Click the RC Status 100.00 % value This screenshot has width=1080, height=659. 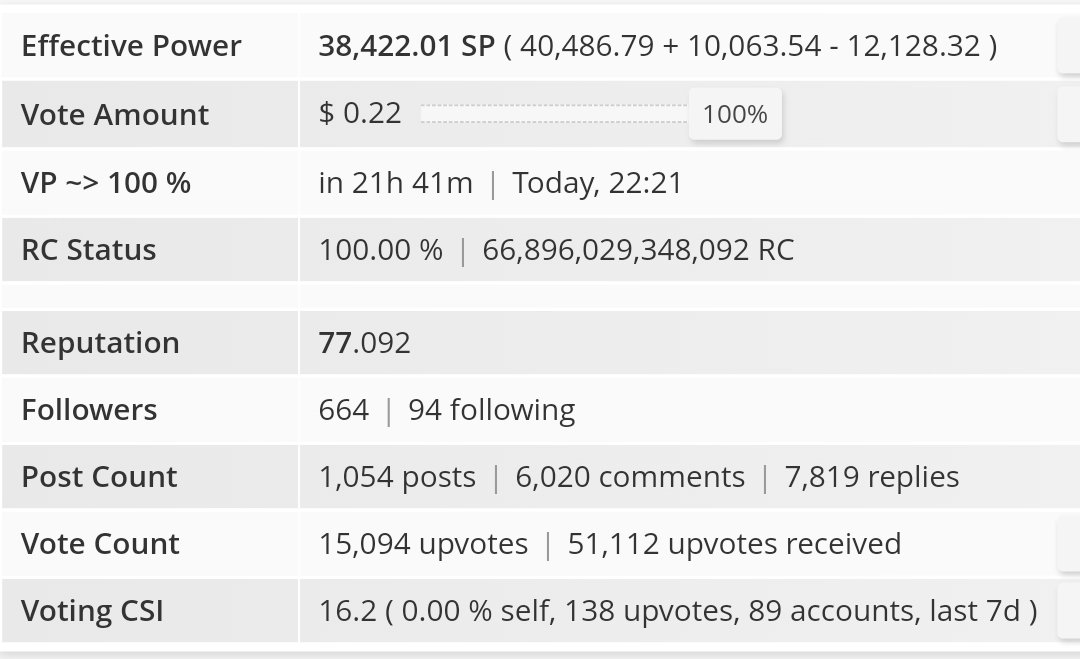click(x=380, y=250)
